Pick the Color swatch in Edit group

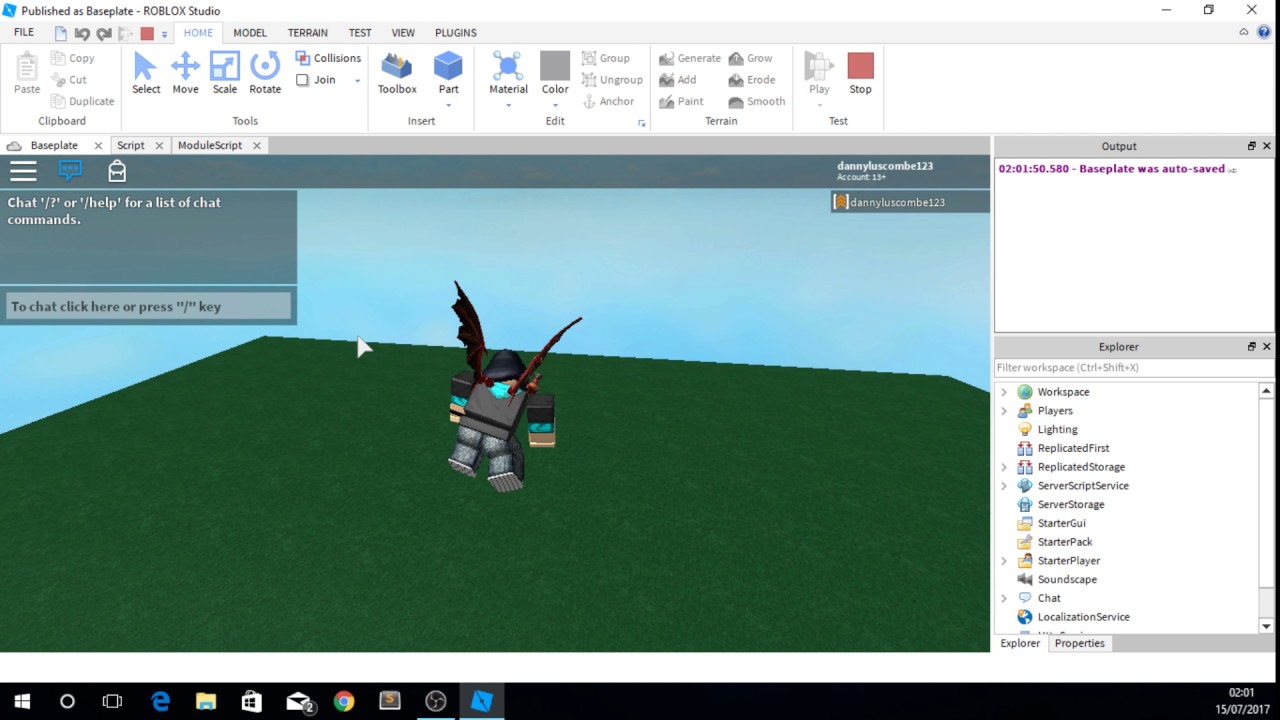click(555, 66)
